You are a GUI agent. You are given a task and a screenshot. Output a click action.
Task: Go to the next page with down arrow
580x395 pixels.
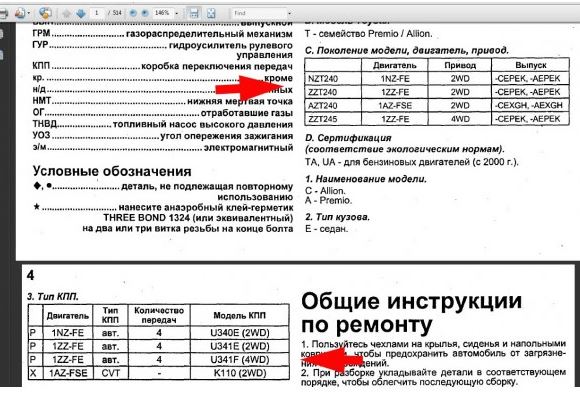point(80,14)
